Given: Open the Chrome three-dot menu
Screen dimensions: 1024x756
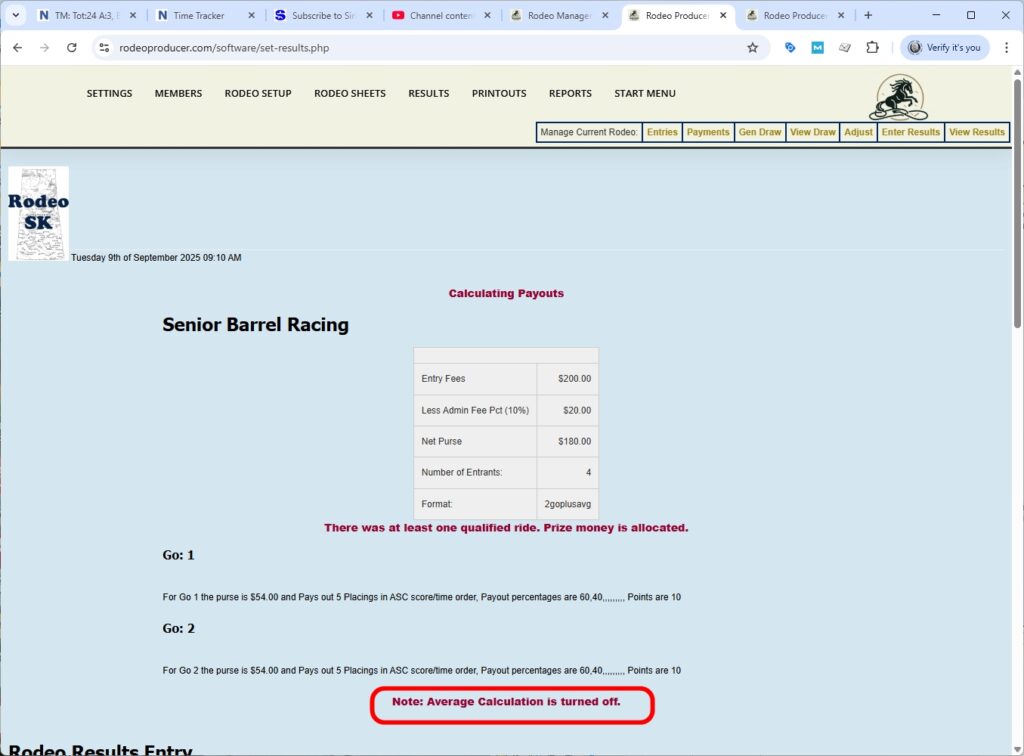Looking at the screenshot, I should tap(1006, 47).
